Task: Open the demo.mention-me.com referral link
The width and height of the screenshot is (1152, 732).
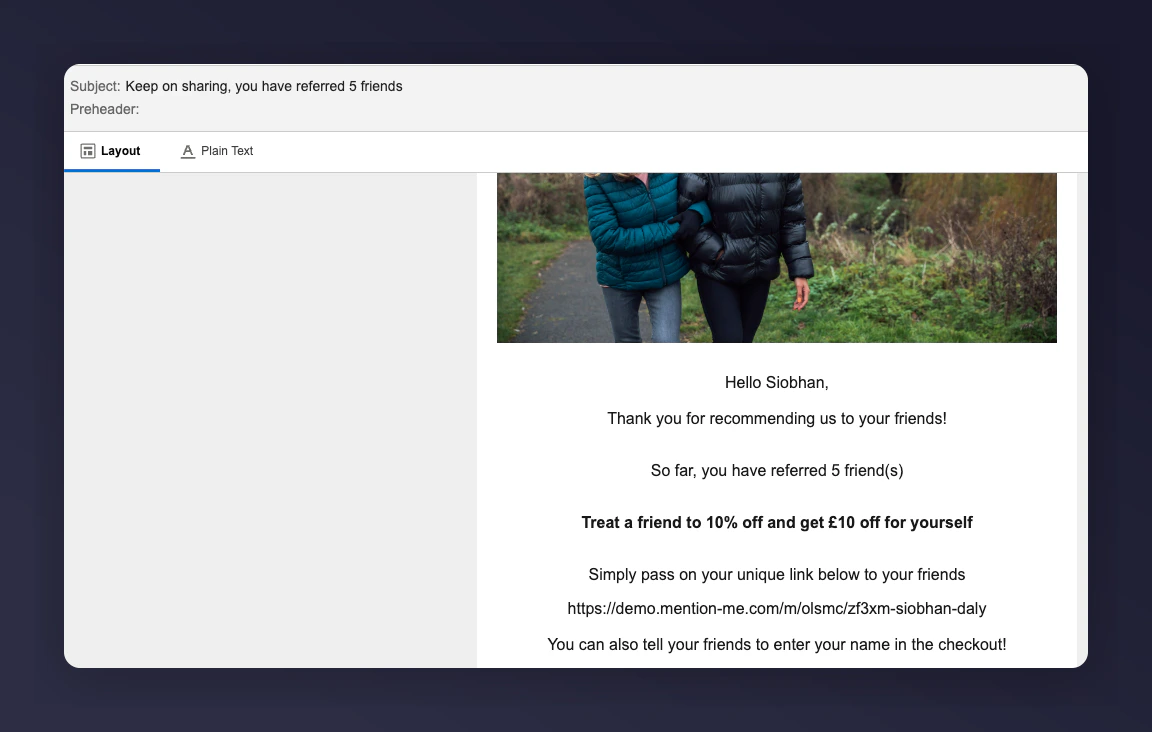Action: pos(777,609)
